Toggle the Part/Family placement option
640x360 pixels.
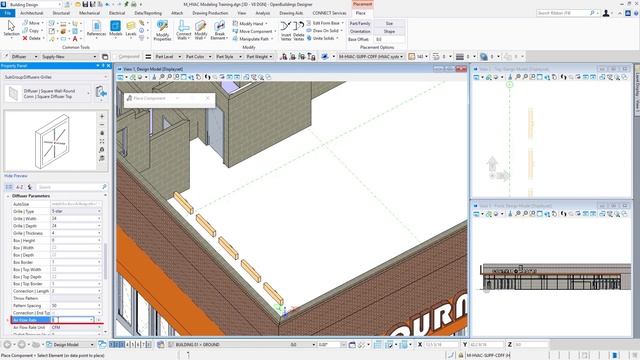tap(360, 24)
